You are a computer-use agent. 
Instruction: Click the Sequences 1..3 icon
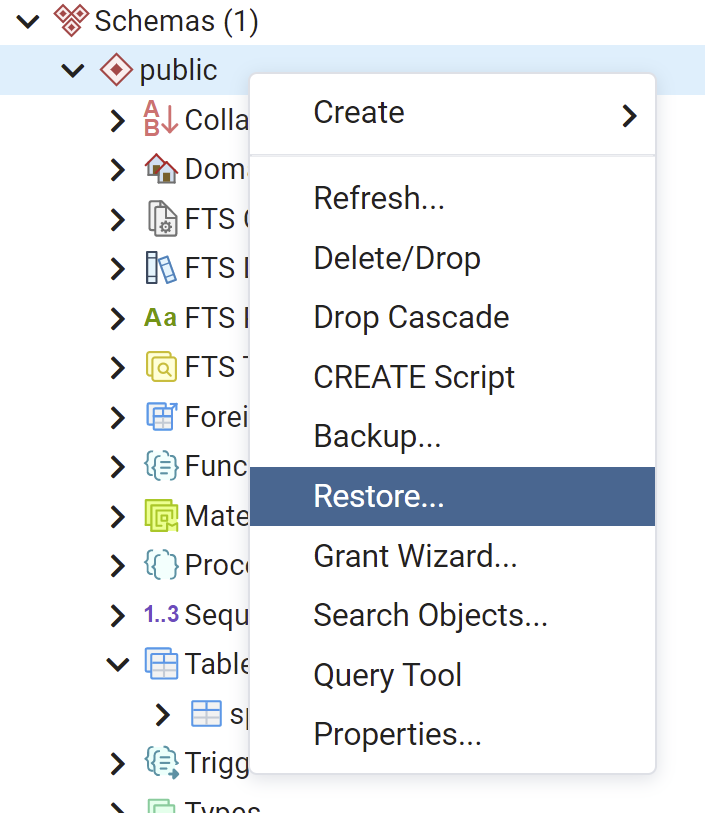[160, 614]
